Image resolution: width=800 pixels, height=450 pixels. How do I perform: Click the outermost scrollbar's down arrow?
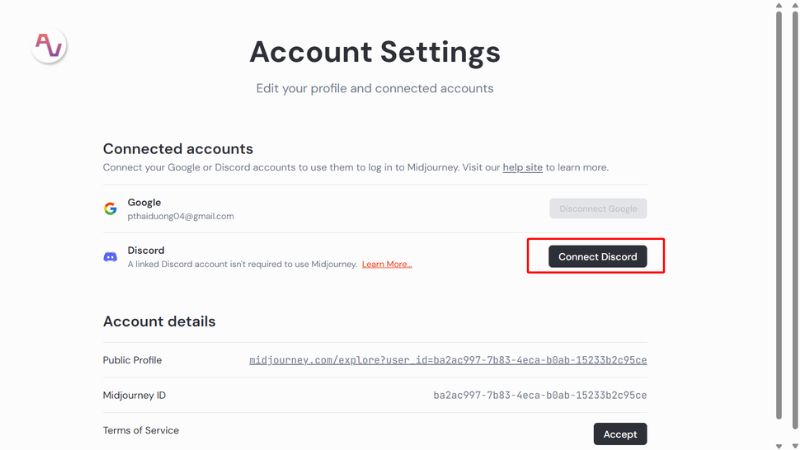point(795,446)
